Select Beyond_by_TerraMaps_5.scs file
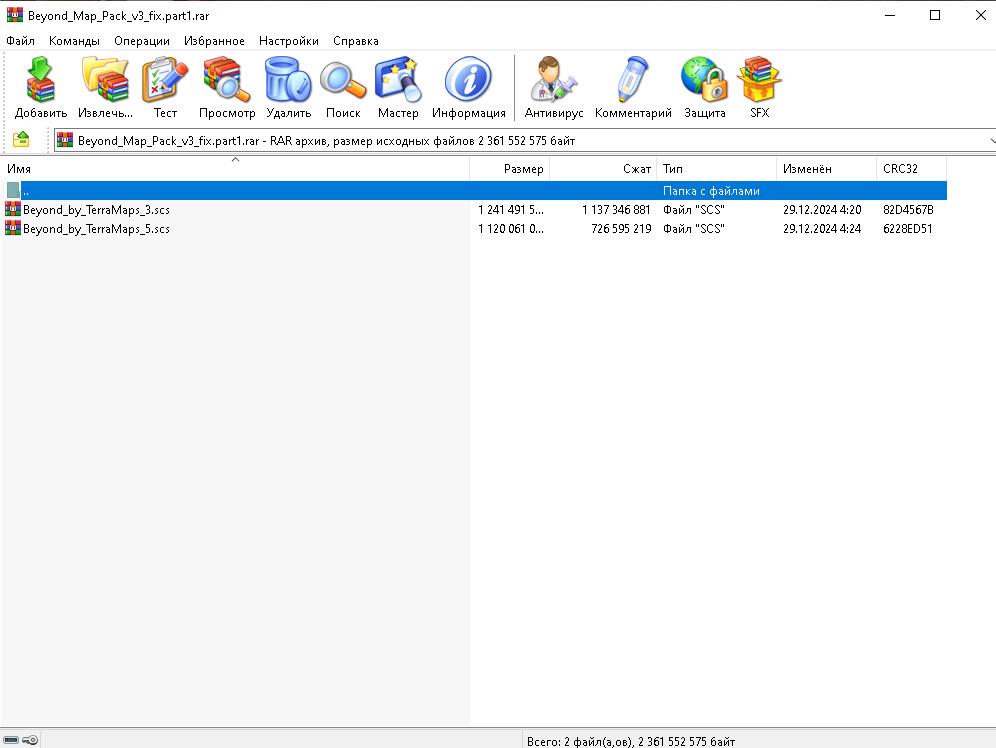 click(96, 229)
